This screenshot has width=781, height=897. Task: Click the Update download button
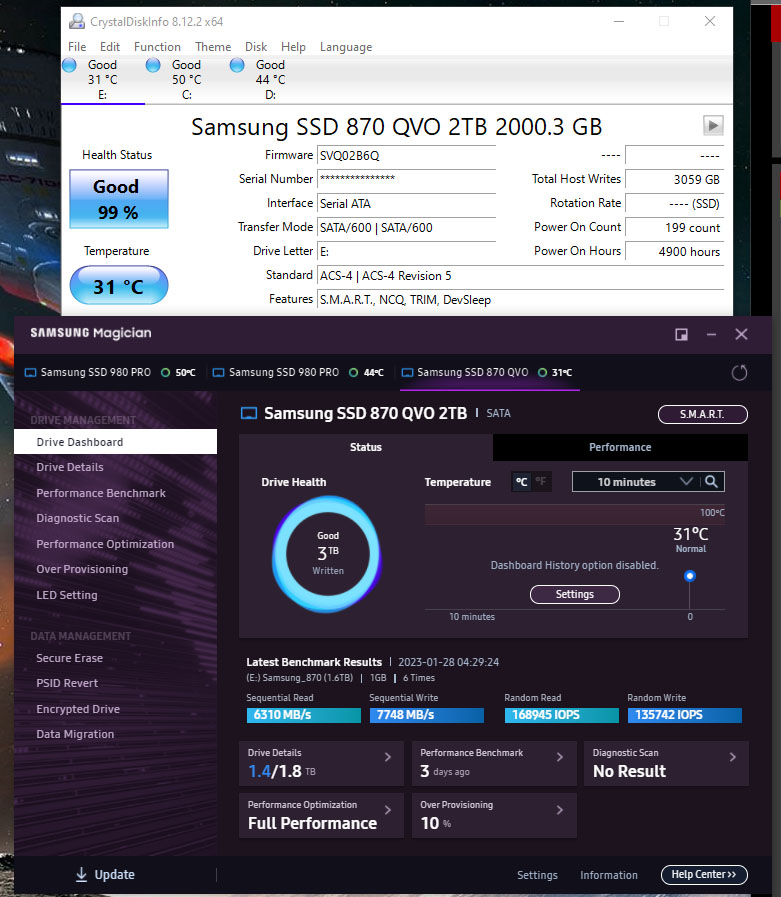pyautogui.click(x=105, y=874)
